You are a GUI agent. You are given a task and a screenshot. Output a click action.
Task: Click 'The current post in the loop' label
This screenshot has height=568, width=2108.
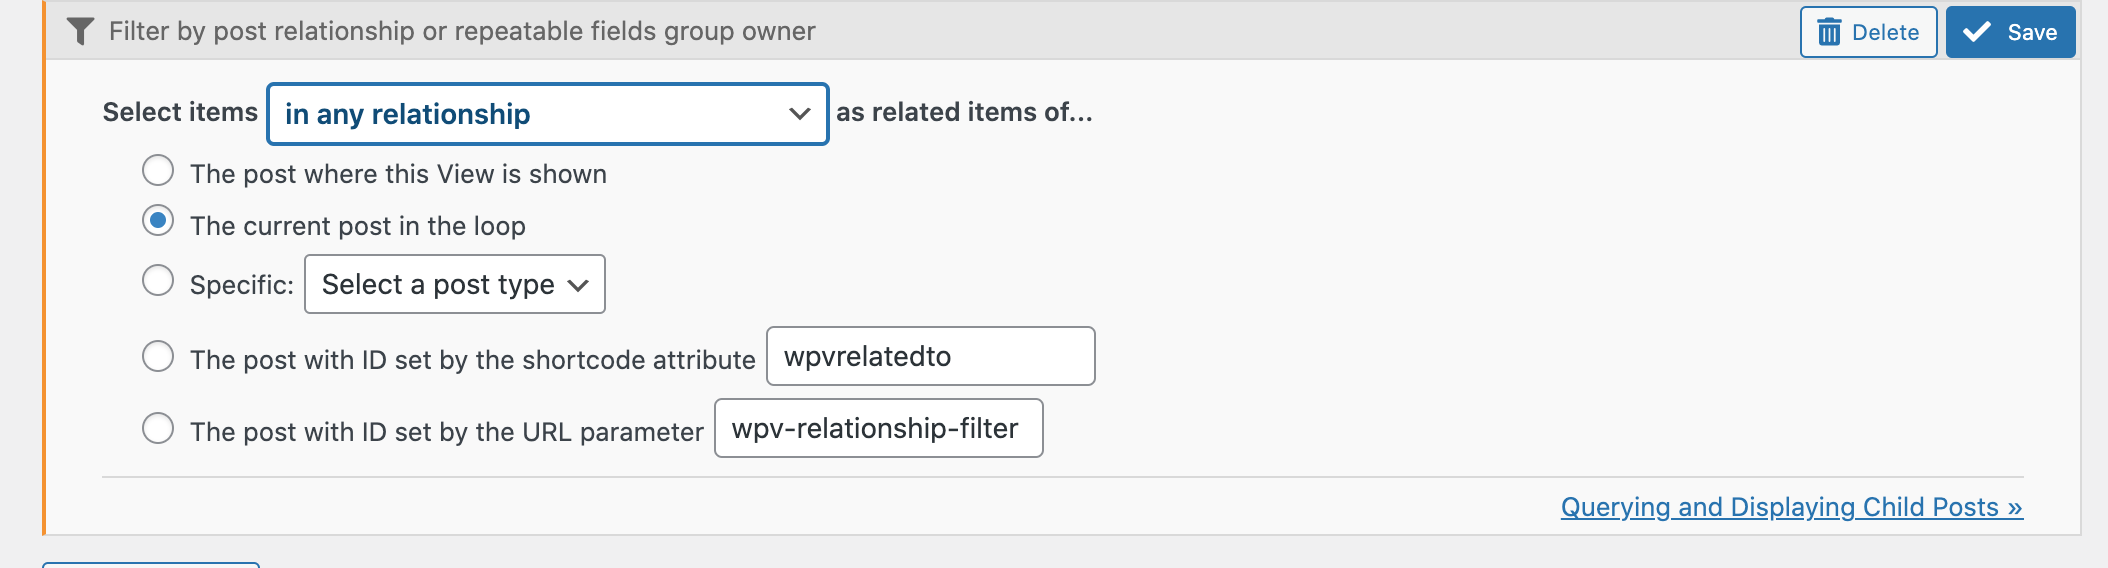point(358,226)
